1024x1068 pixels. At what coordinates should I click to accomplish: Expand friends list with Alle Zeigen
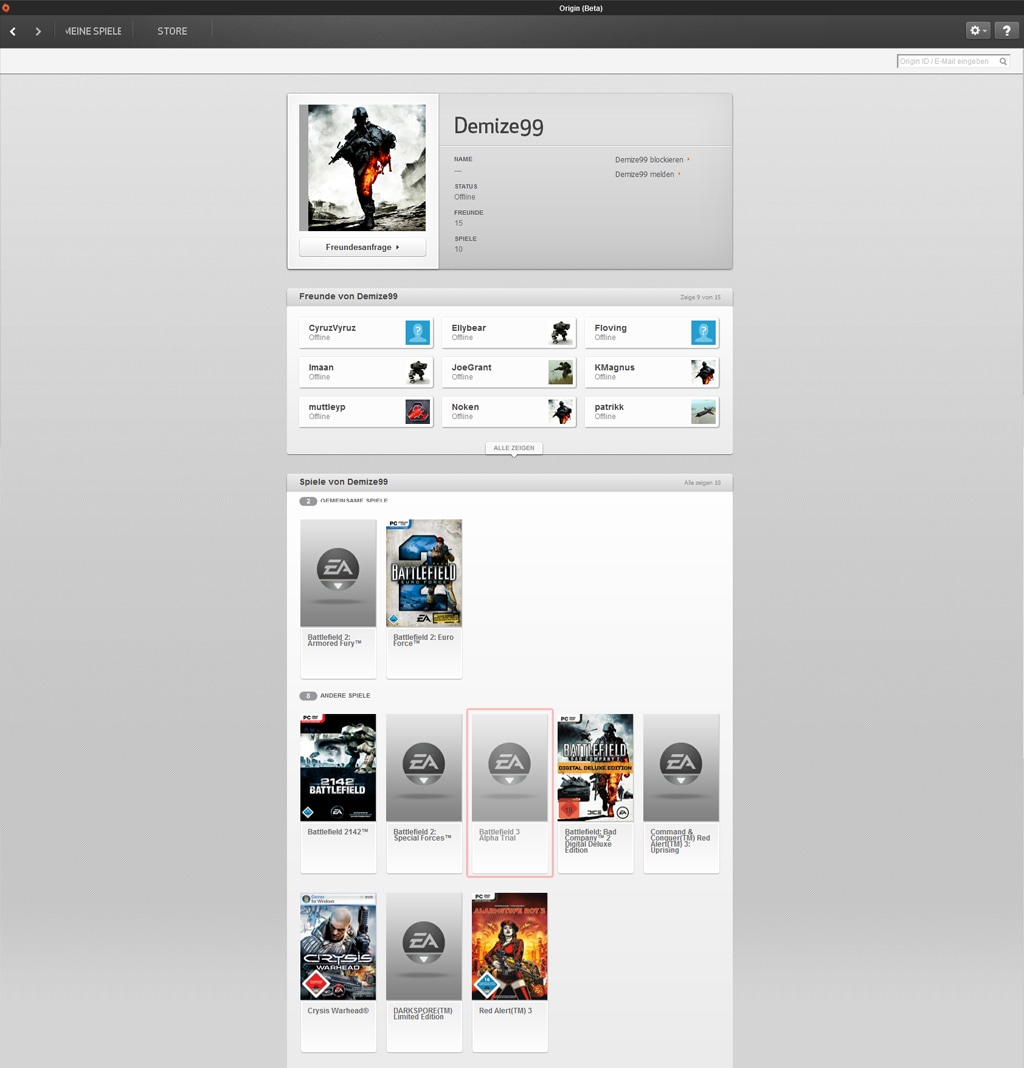tap(513, 448)
